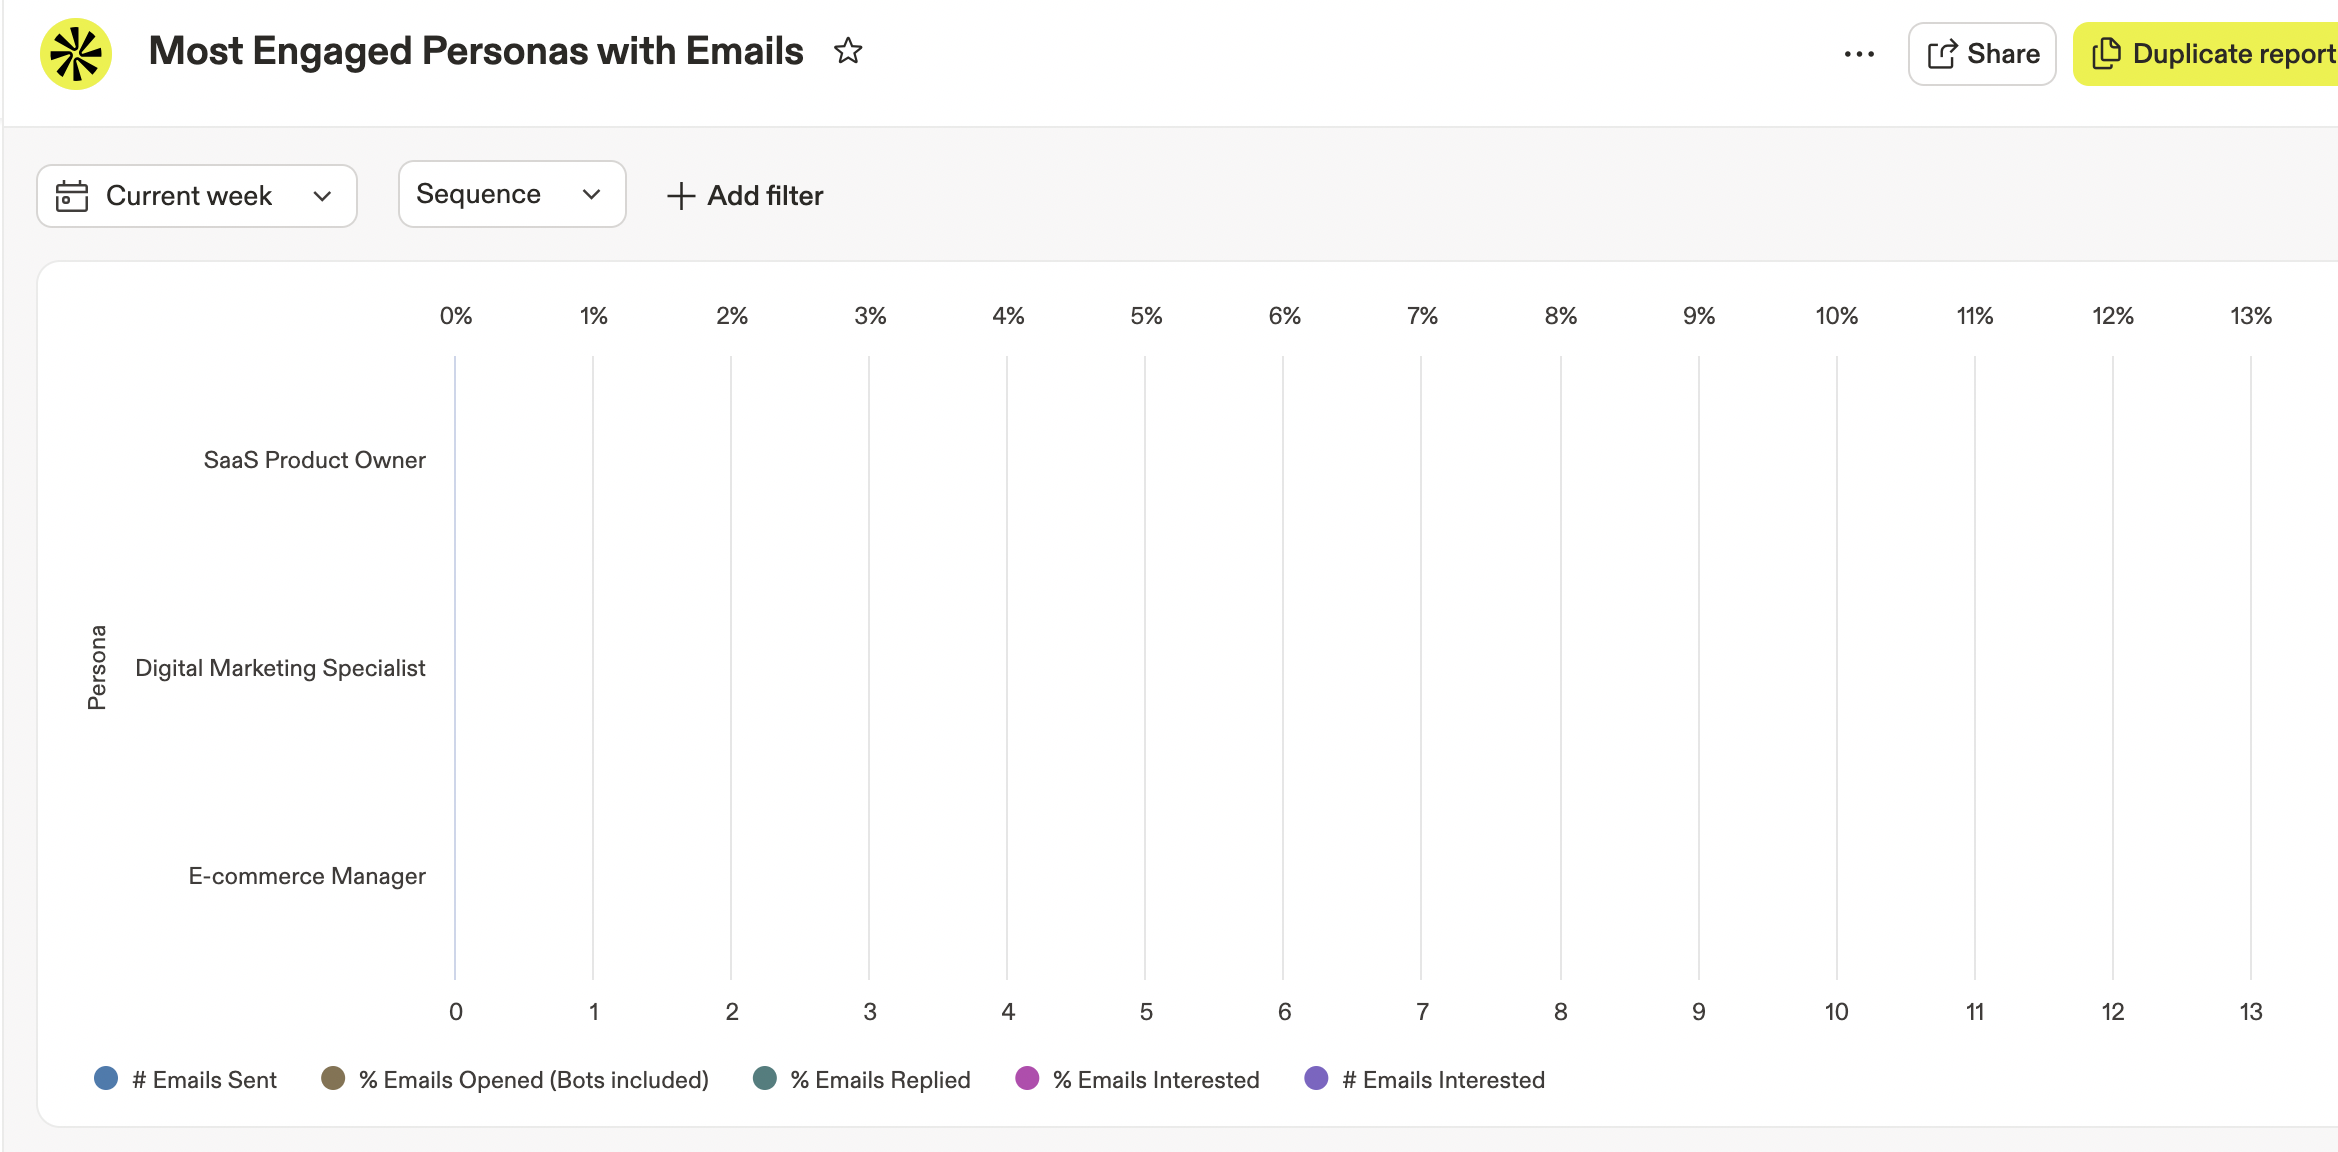This screenshot has height=1152, width=2338.
Task: Open the three-dot more options menu
Action: pos(1859,54)
